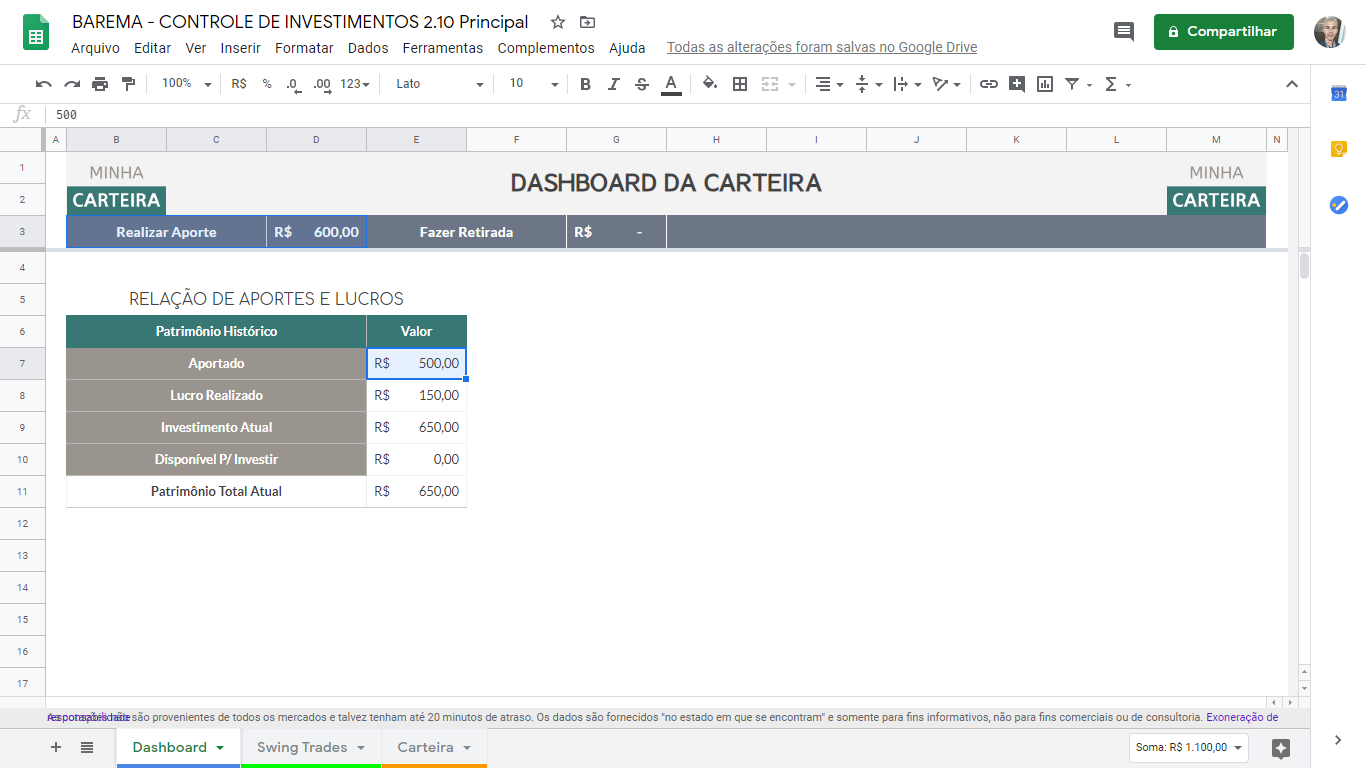Open the Formatar menu
Screen dimensions: 1366x768
[304, 48]
